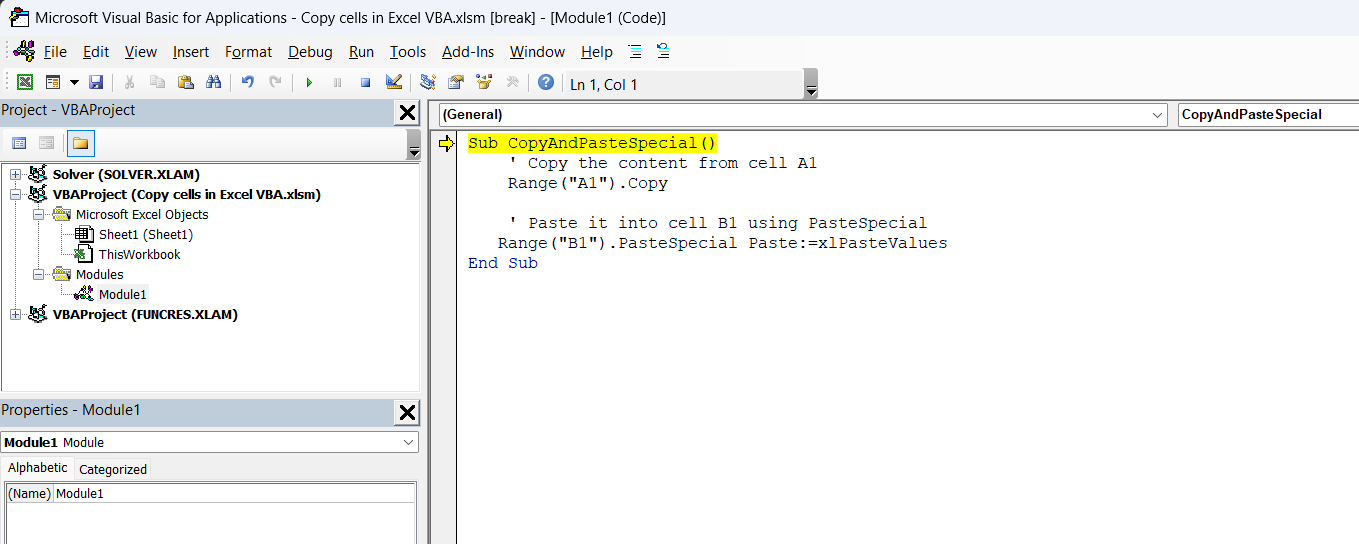
Task: Expand the VBAProject (FUNCRES.XLAM) node
Action: tap(15, 314)
